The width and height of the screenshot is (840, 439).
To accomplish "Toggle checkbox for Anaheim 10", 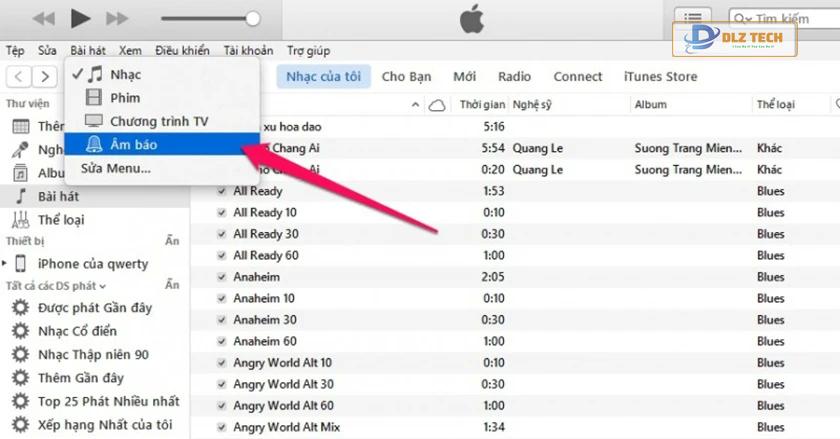I will pyautogui.click(x=221, y=298).
